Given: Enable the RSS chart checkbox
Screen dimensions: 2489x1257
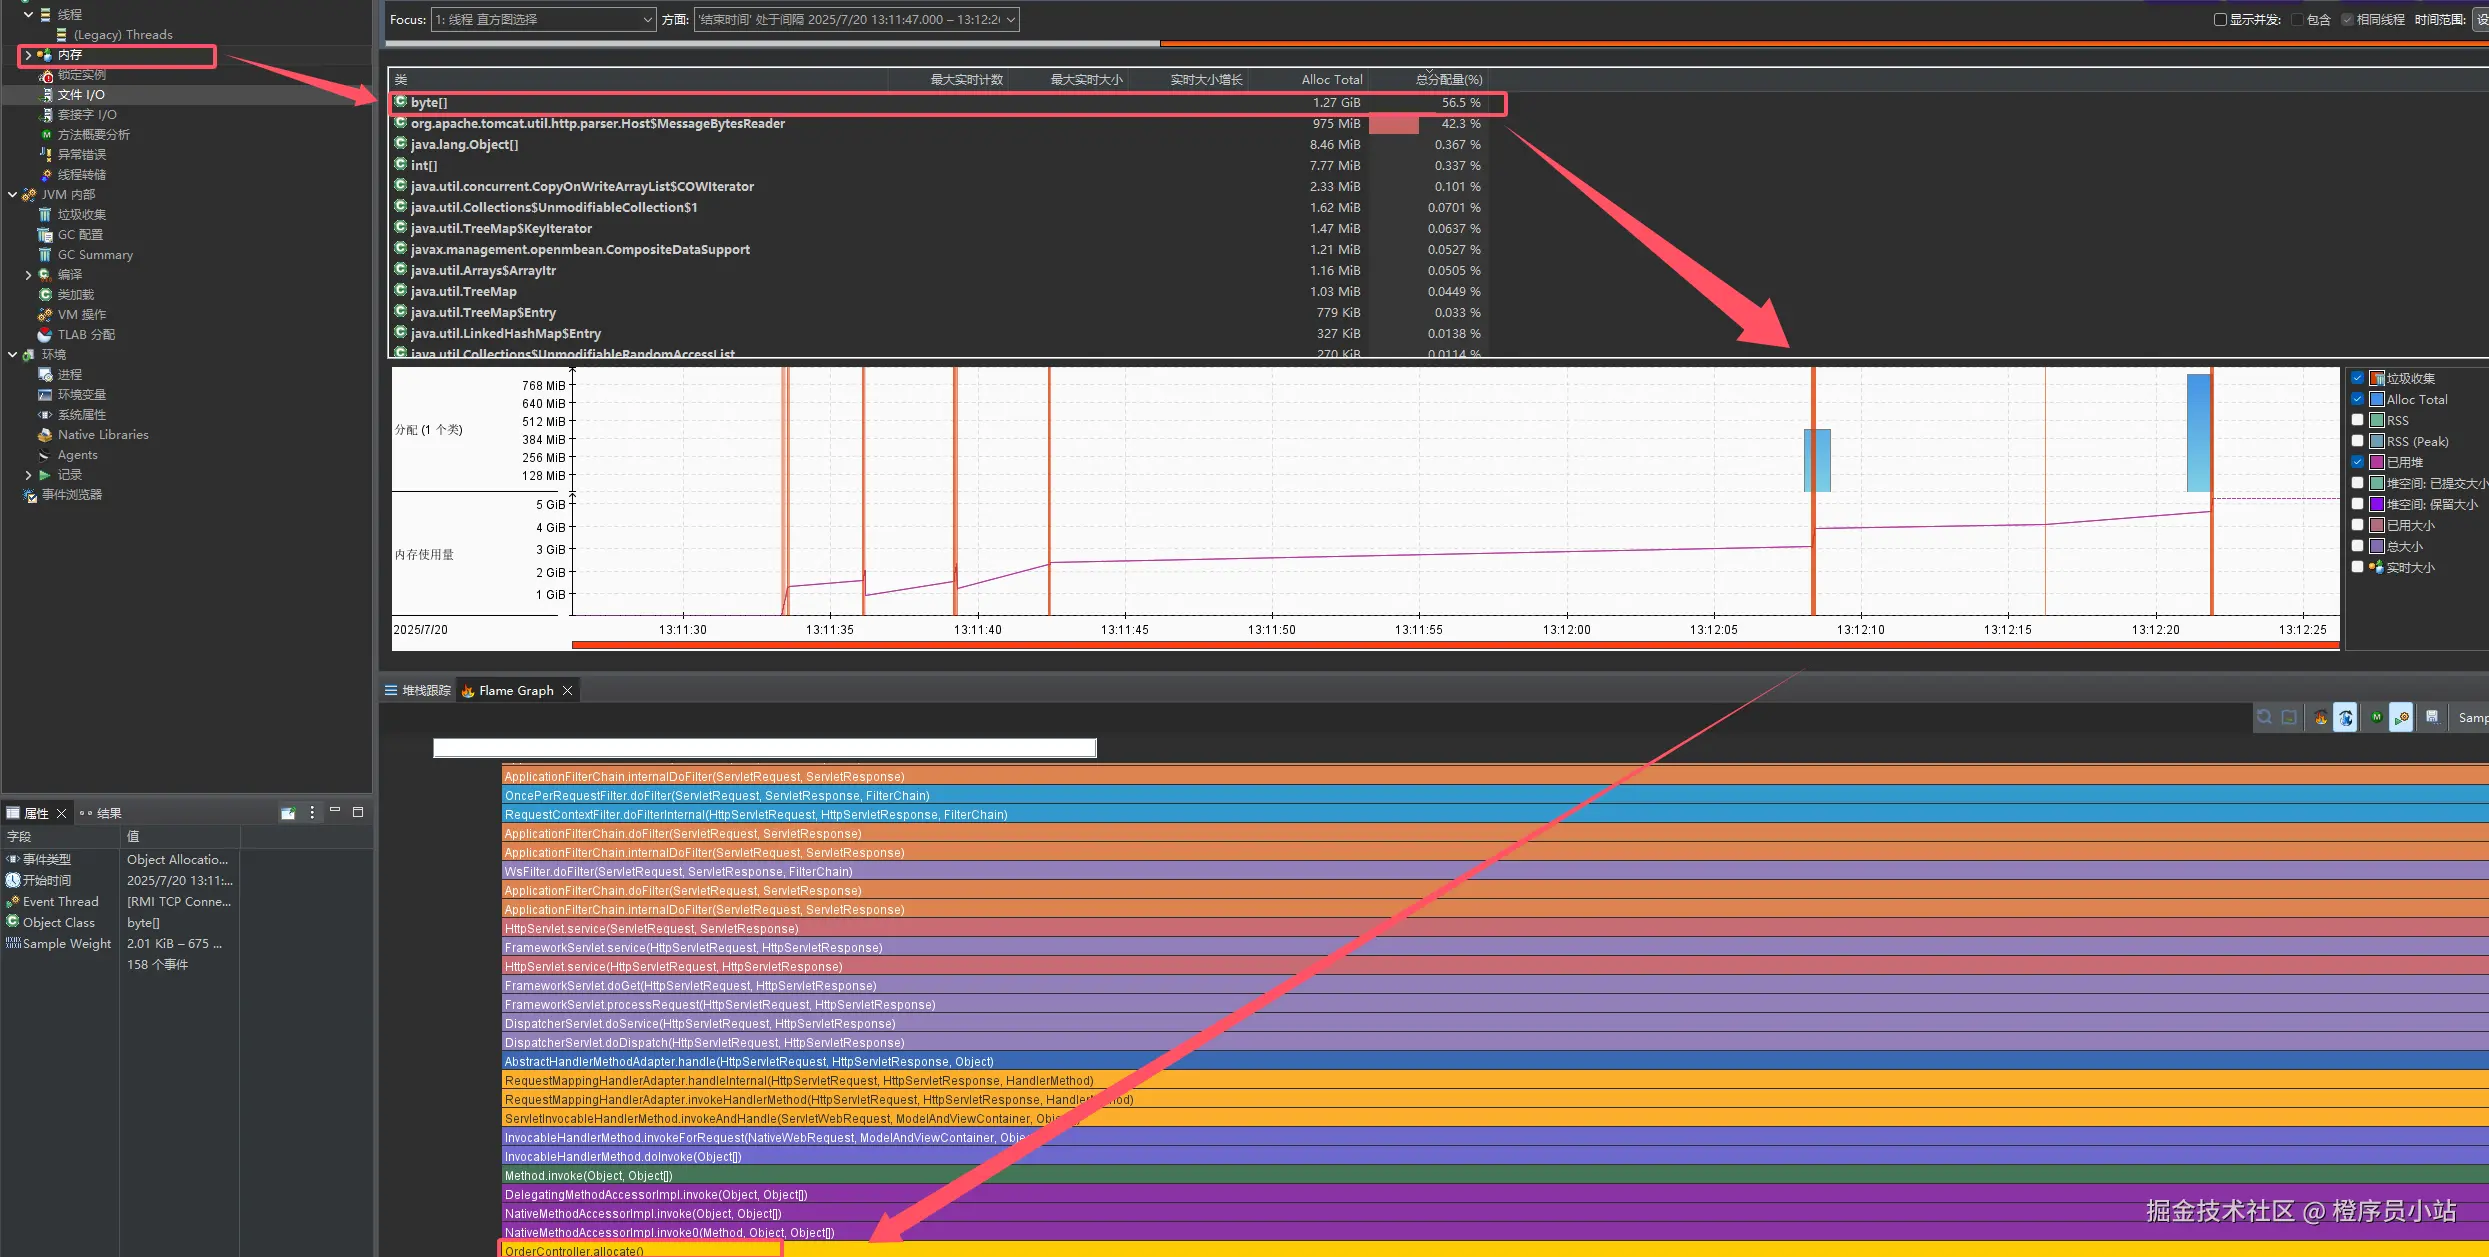Looking at the screenshot, I should click(2357, 420).
